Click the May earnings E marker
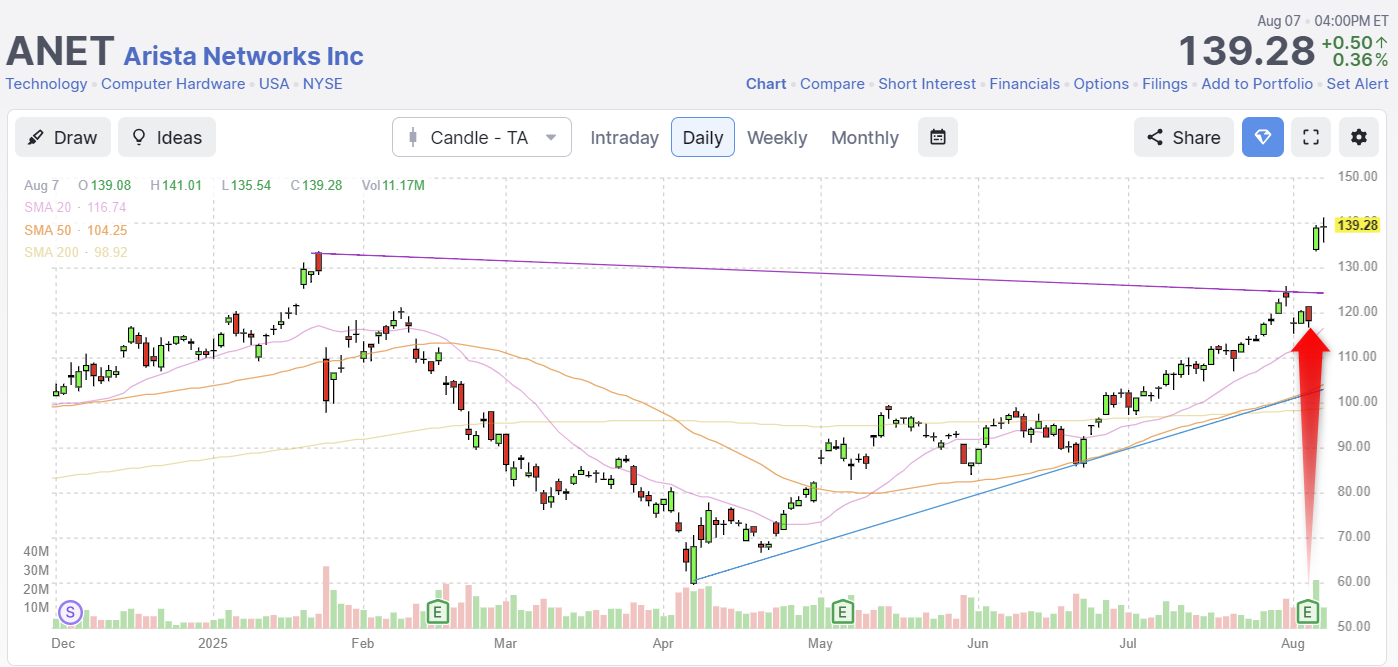 [x=842, y=611]
